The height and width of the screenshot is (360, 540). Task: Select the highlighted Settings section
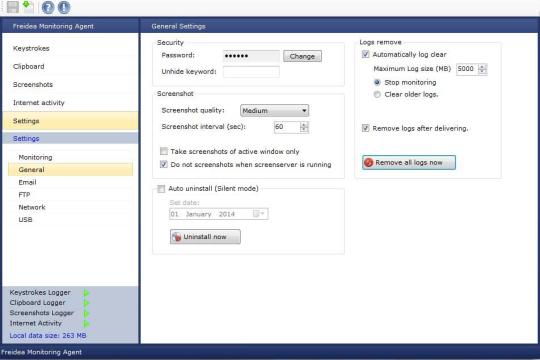click(x=70, y=121)
